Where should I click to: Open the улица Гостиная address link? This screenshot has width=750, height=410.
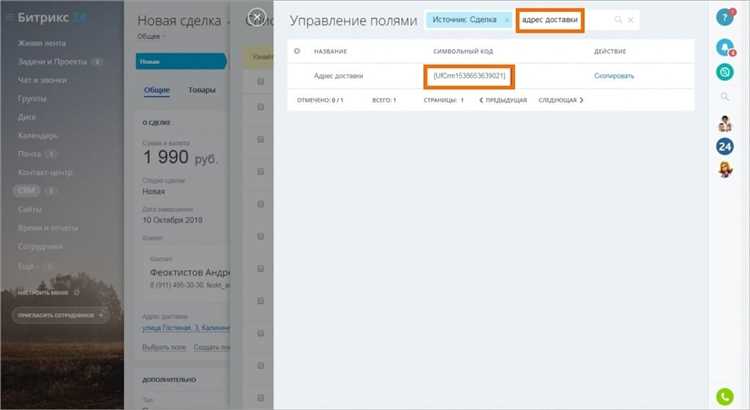tap(186, 328)
